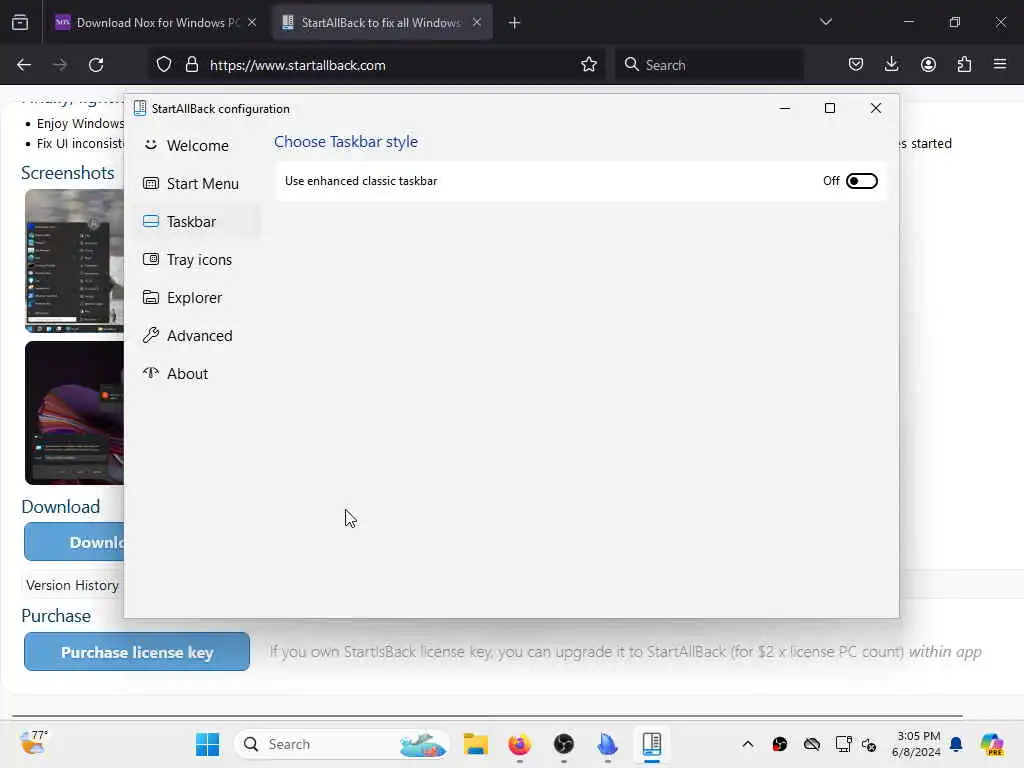Open Firefox View recent browsing icon

click(20, 23)
